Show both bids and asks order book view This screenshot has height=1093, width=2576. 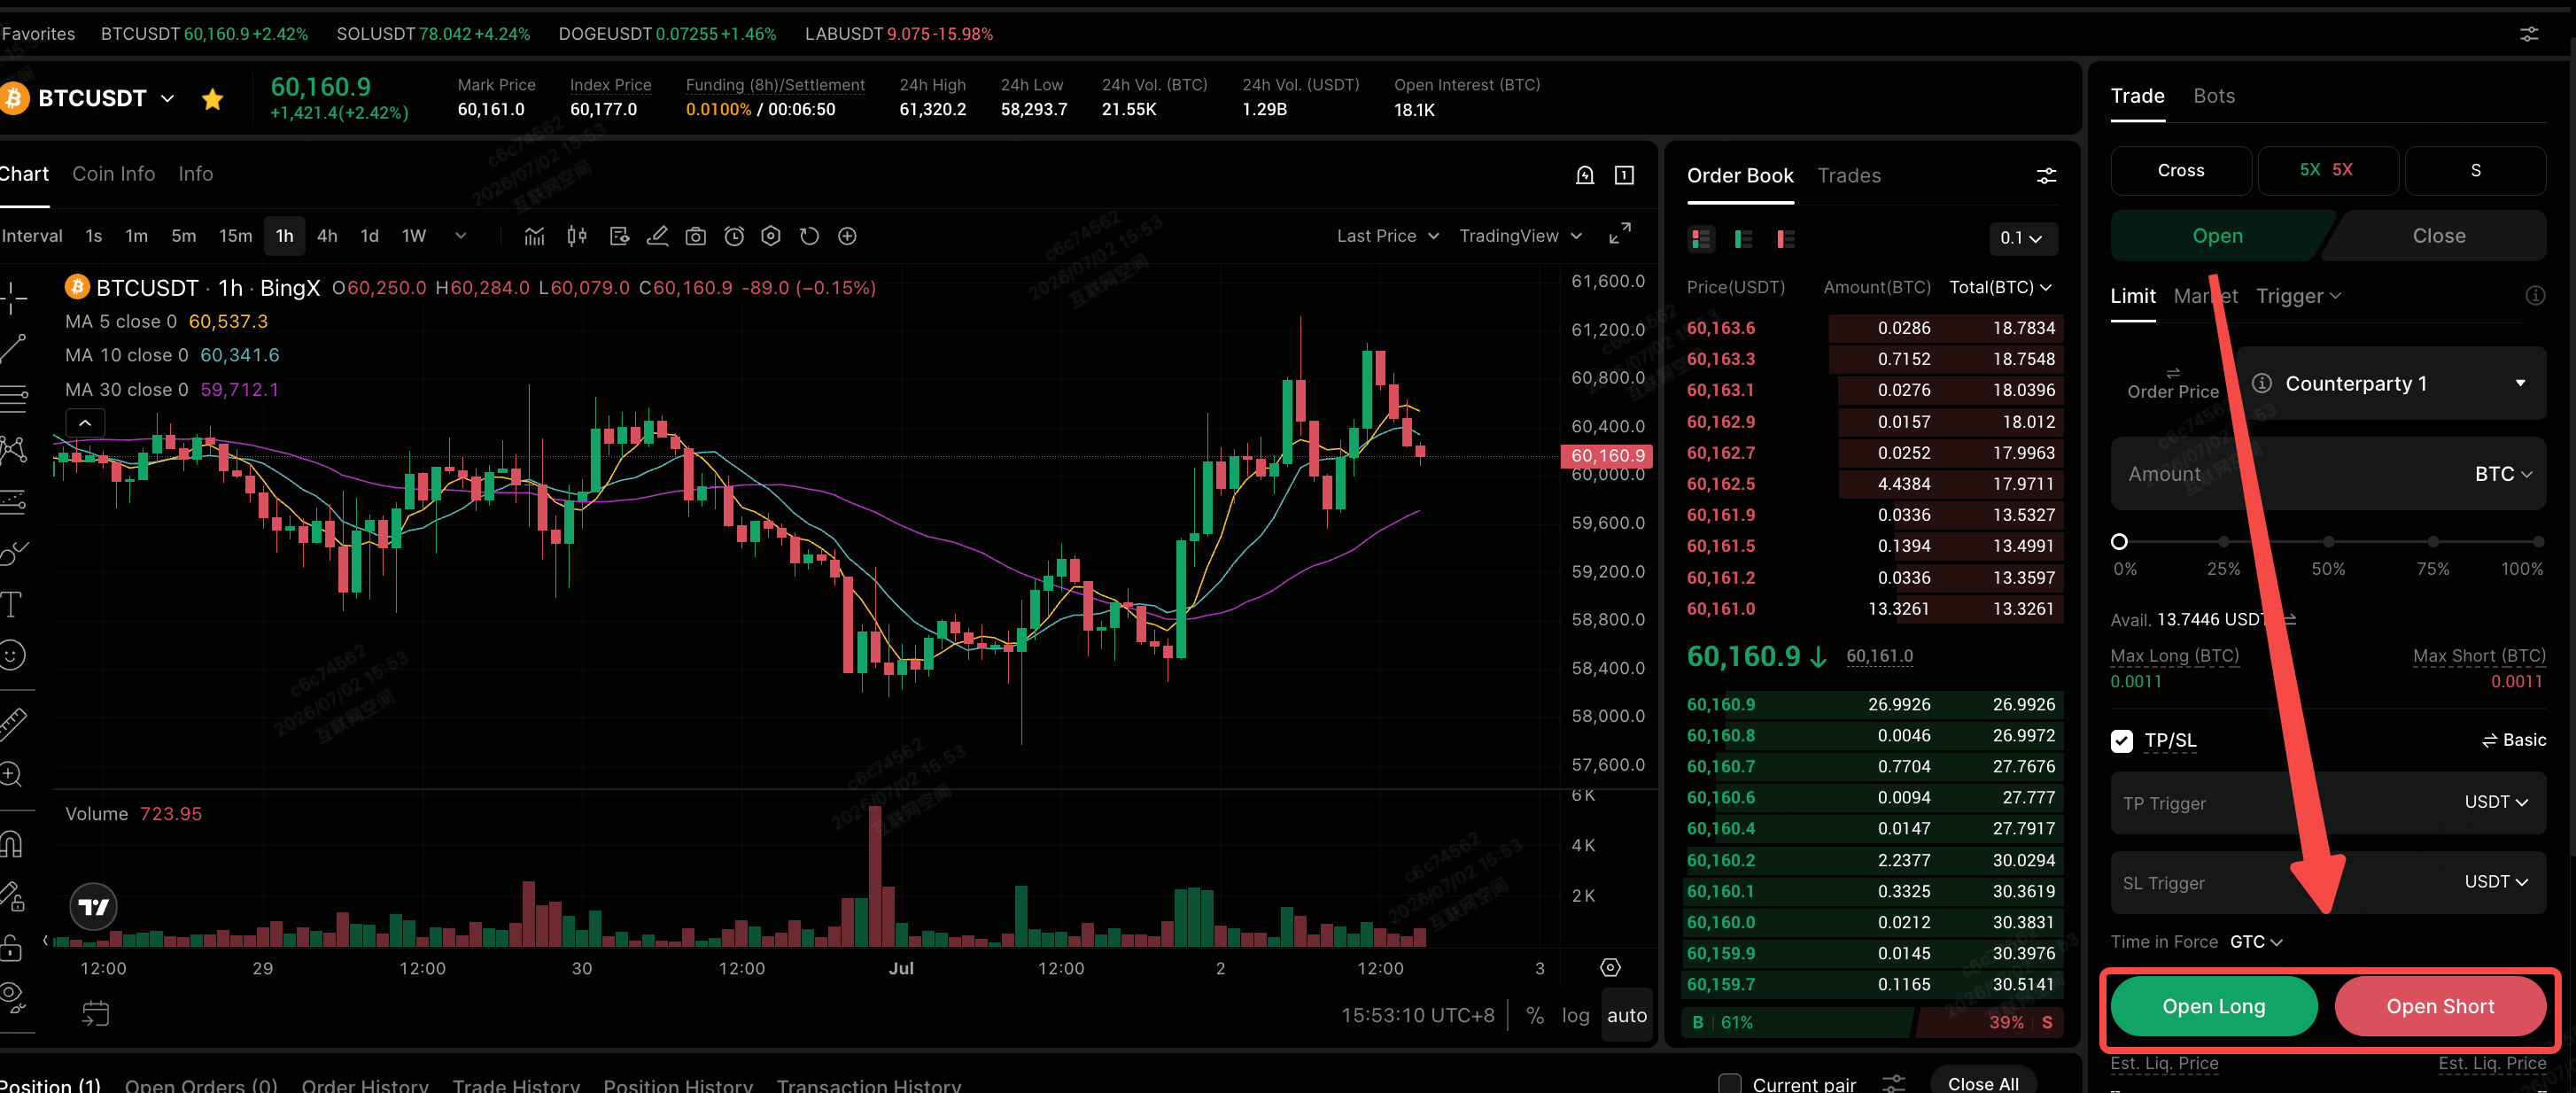1701,239
